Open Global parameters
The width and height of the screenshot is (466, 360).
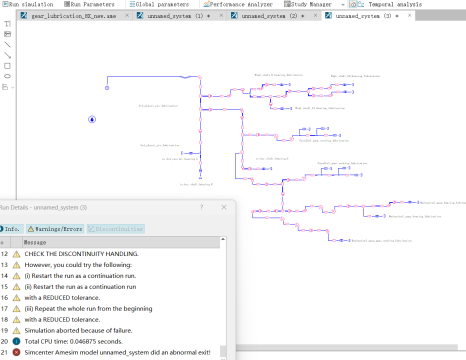(159, 4)
